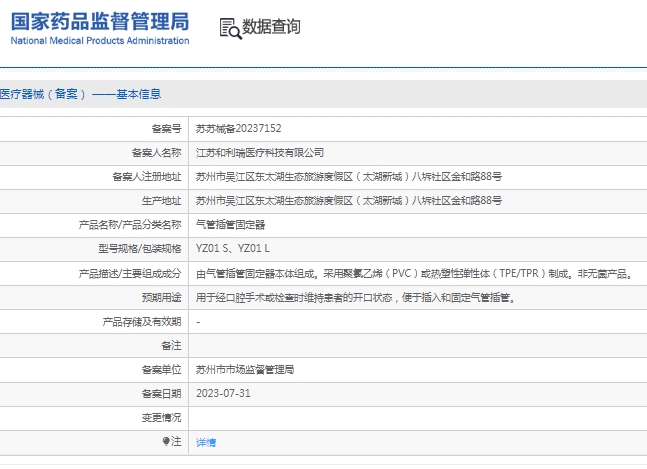
Task: Click the 备案人名称 row label
Action: click(157, 153)
